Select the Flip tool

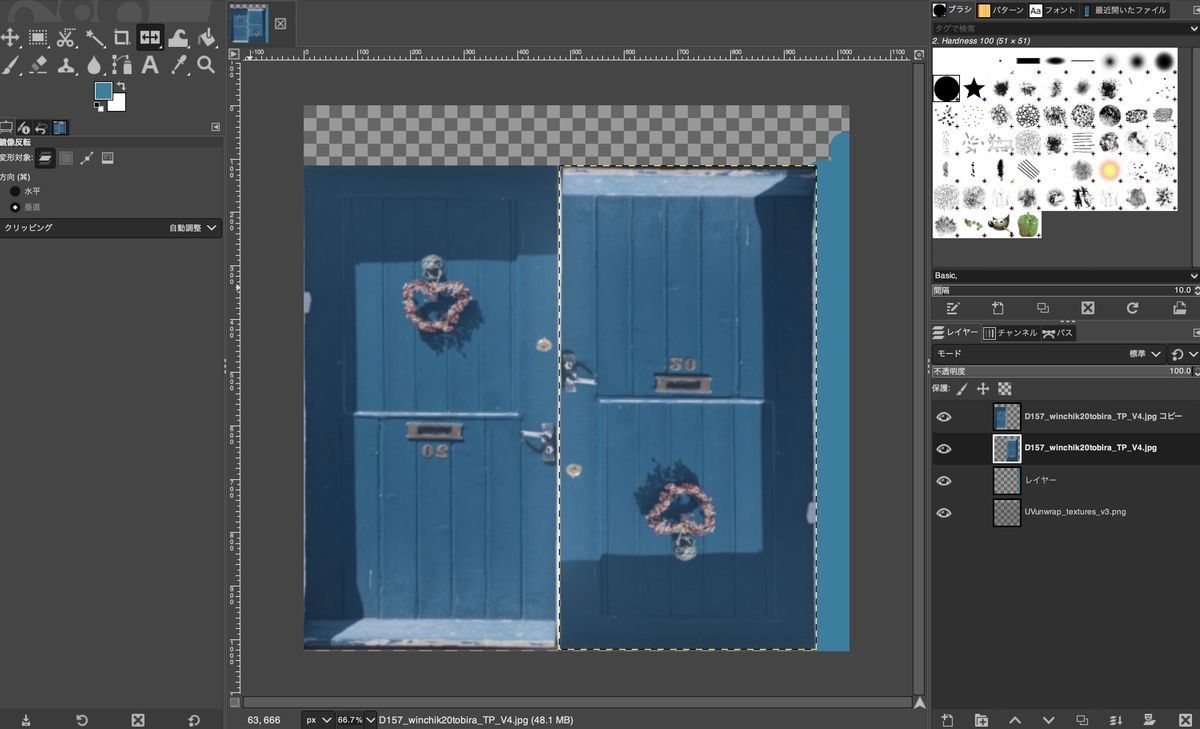[x=150, y=38]
